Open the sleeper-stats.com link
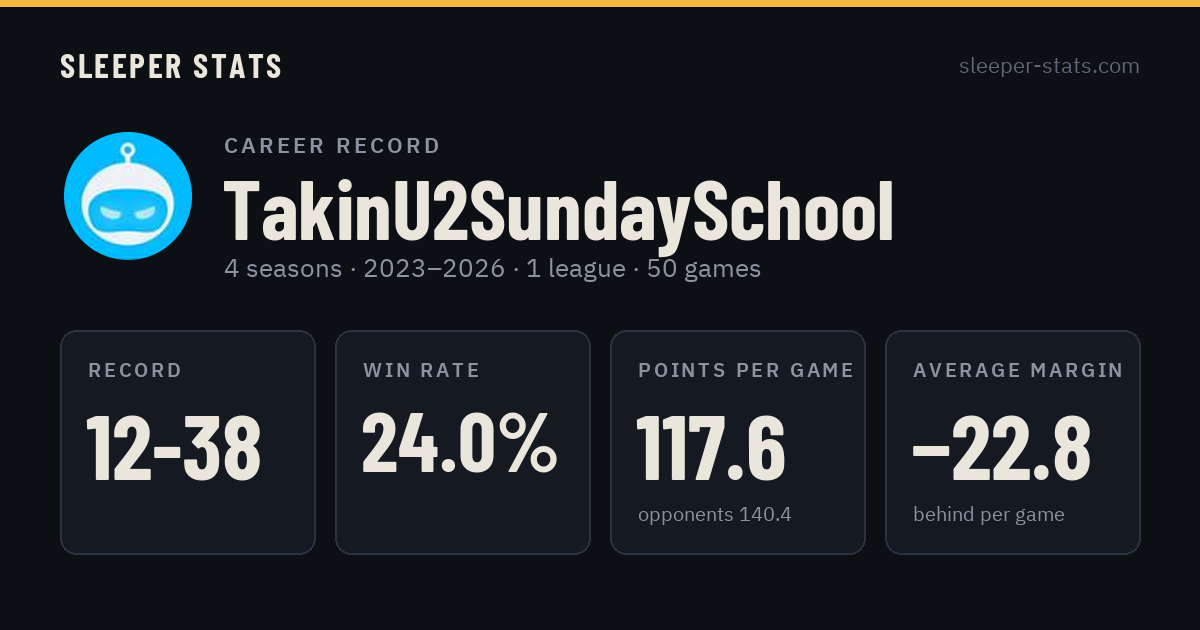The image size is (1200, 630). pyautogui.click(x=1049, y=66)
